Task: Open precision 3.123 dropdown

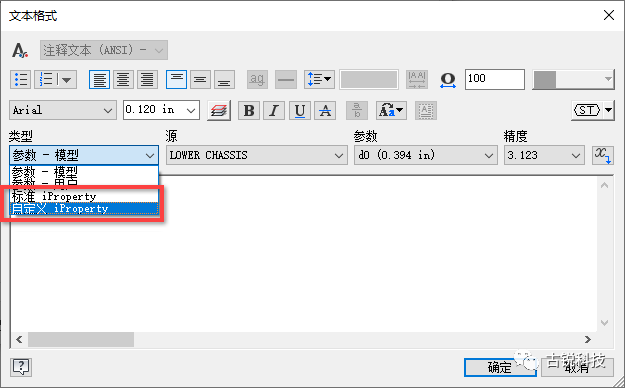Action: pos(544,155)
